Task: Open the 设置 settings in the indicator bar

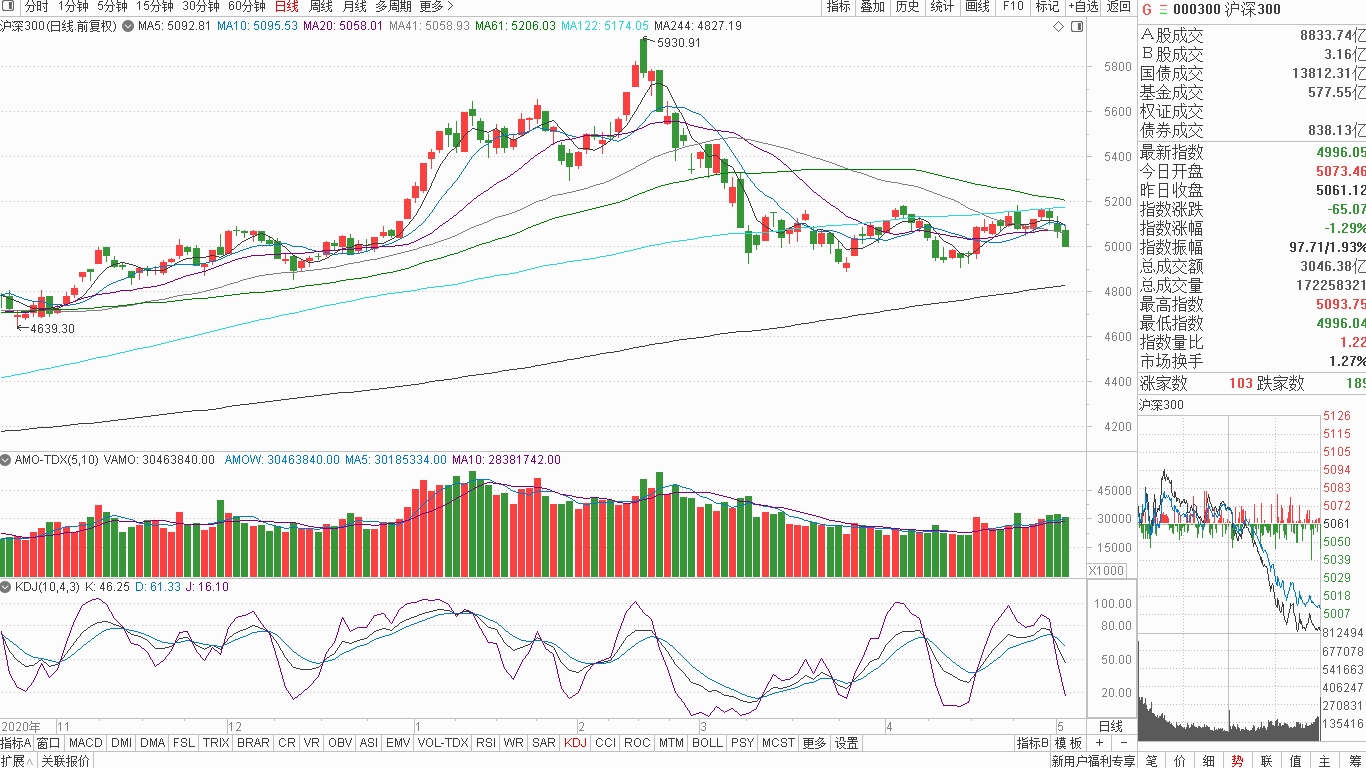Action: click(847, 743)
